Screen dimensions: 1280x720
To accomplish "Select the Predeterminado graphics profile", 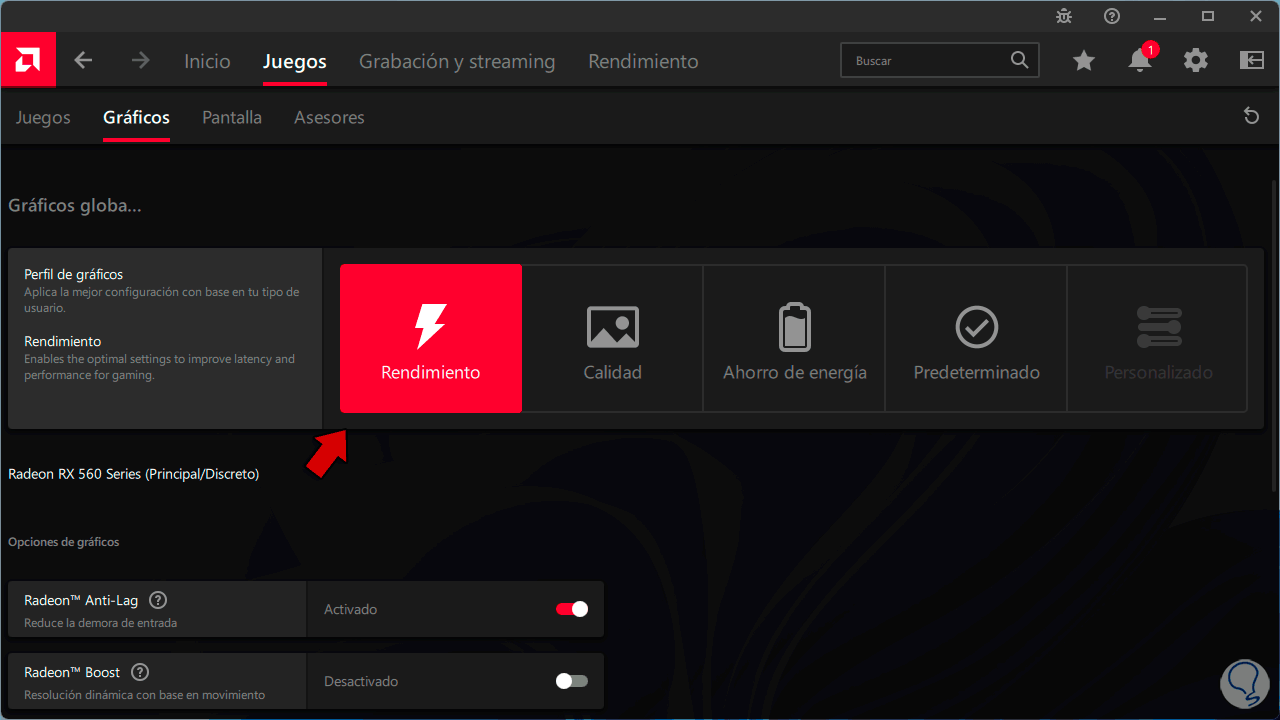I will point(977,338).
